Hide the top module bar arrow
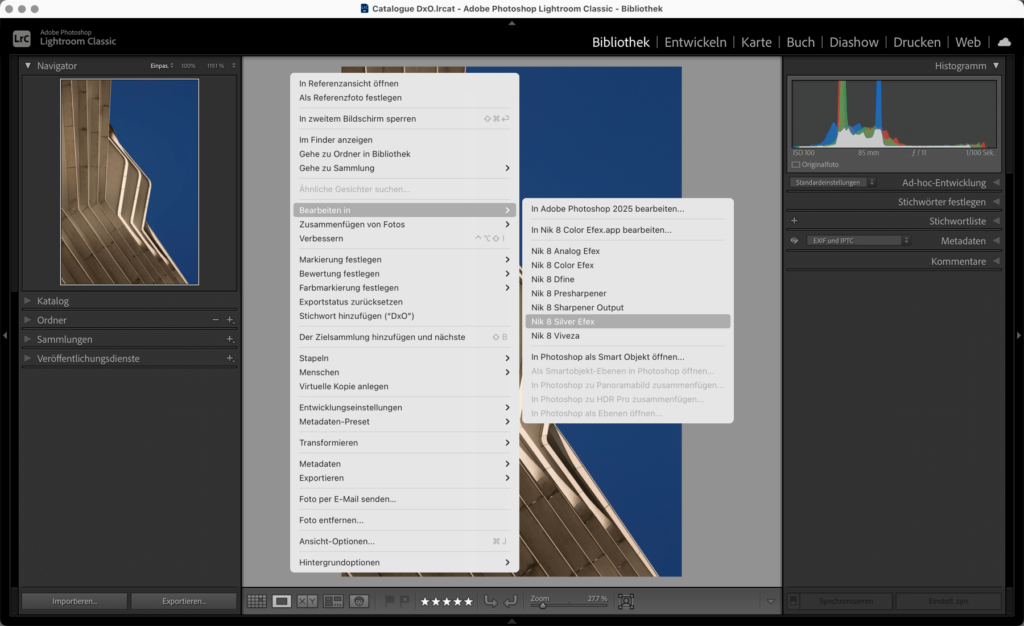The image size is (1024, 626). [512, 23]
